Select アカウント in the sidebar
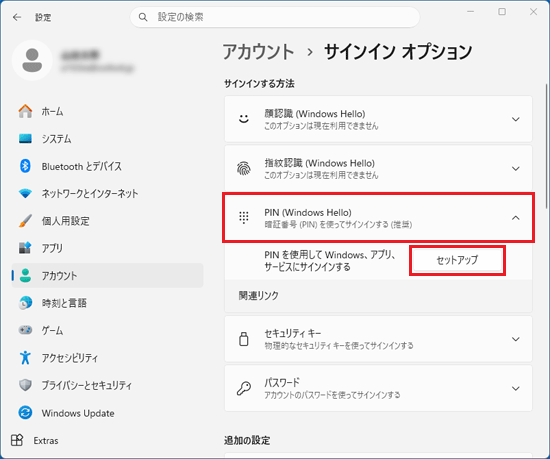The width and height of the screenshot is (550, 459). coord(107,275)
